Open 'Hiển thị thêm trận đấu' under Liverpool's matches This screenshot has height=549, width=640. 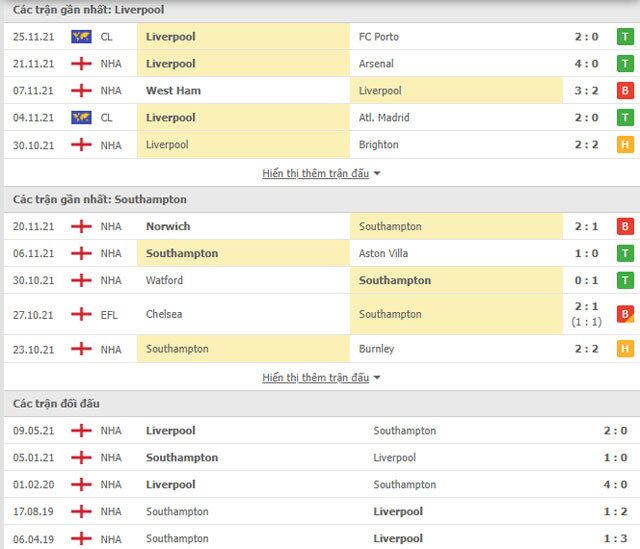coord(315,173)
